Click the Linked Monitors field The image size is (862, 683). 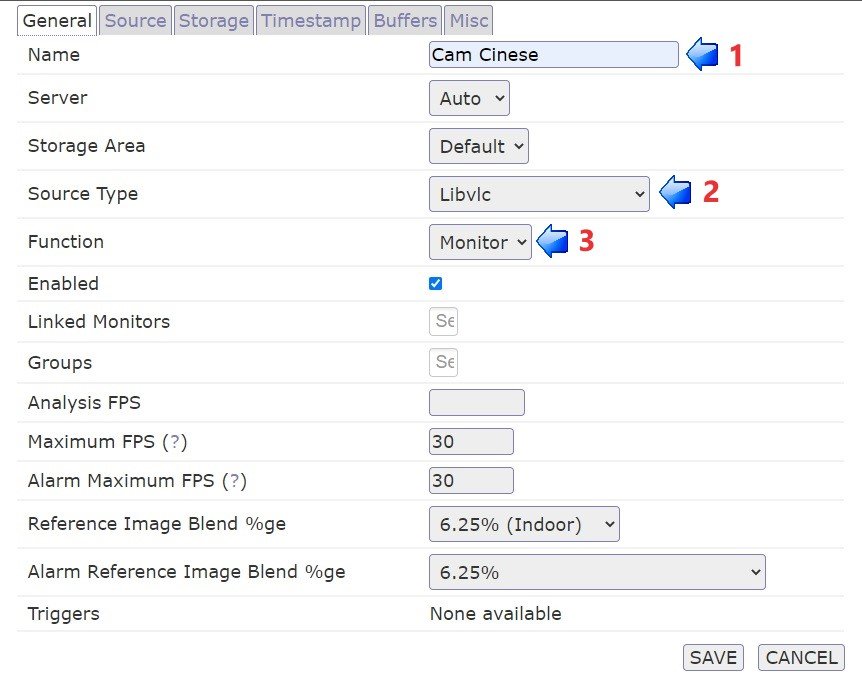tap(443, 321)
